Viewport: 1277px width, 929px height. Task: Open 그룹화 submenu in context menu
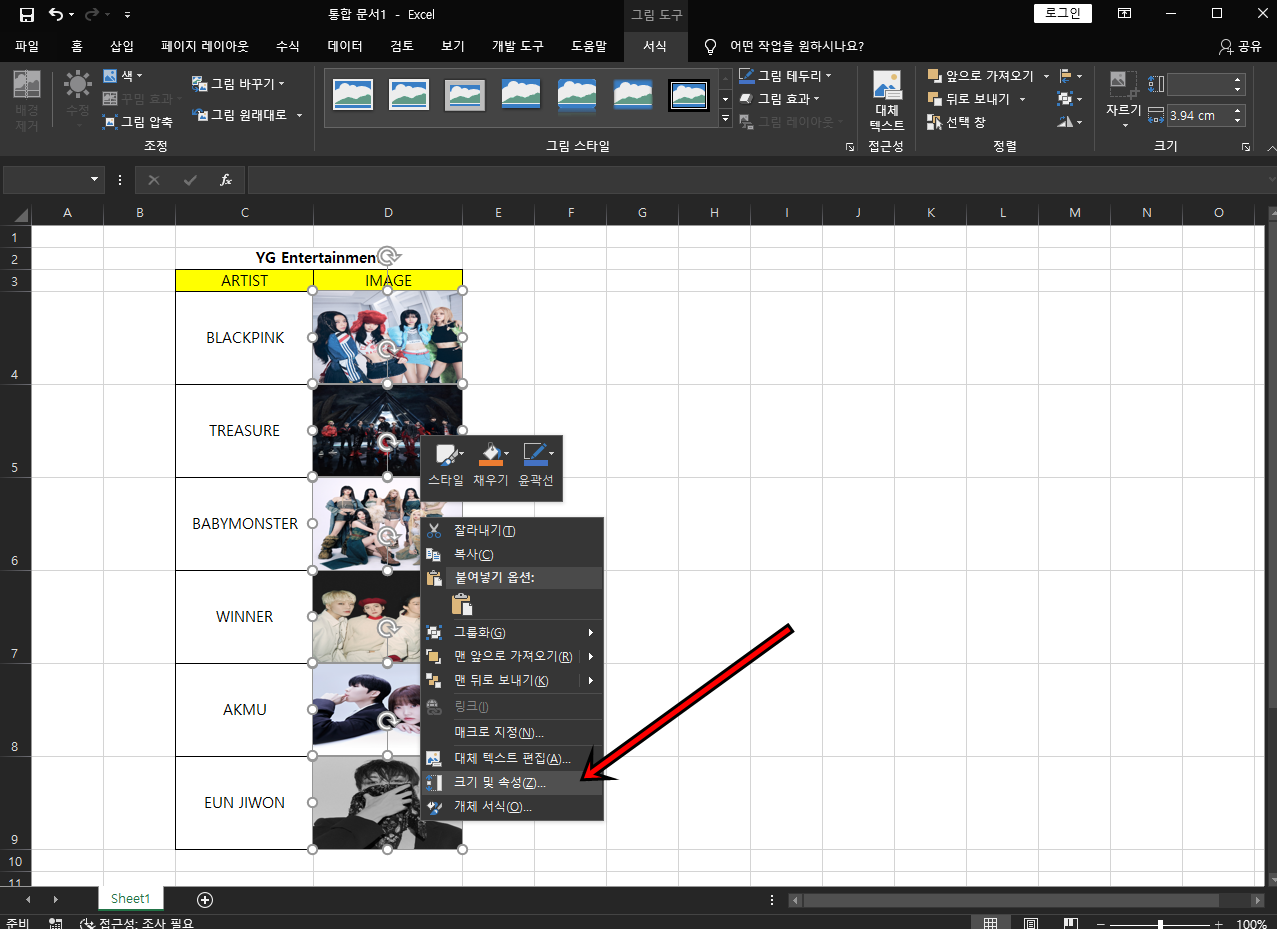point(512,632)
